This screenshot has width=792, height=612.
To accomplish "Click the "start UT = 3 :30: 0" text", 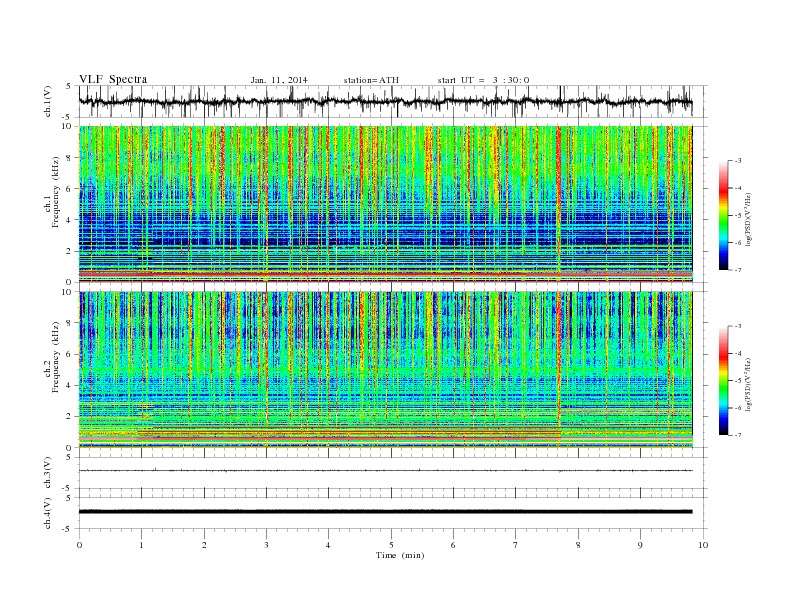I will pyautogui.click(x=483, y=80).
